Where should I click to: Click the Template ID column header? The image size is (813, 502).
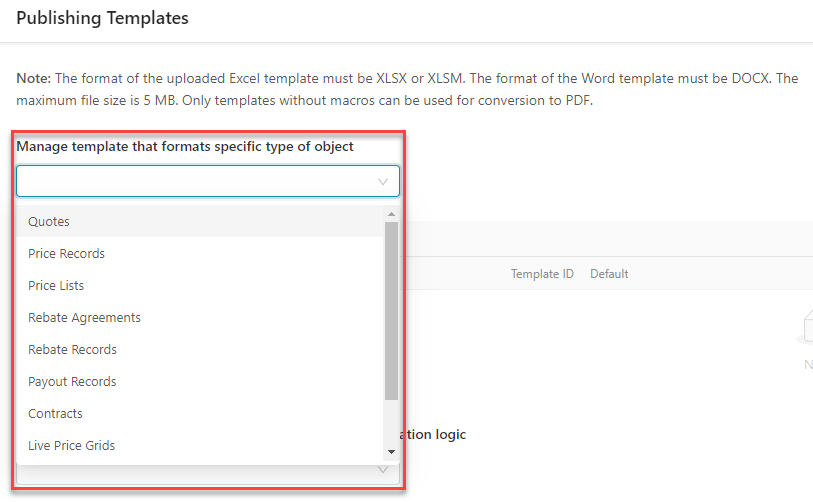[x=542, y=274]
